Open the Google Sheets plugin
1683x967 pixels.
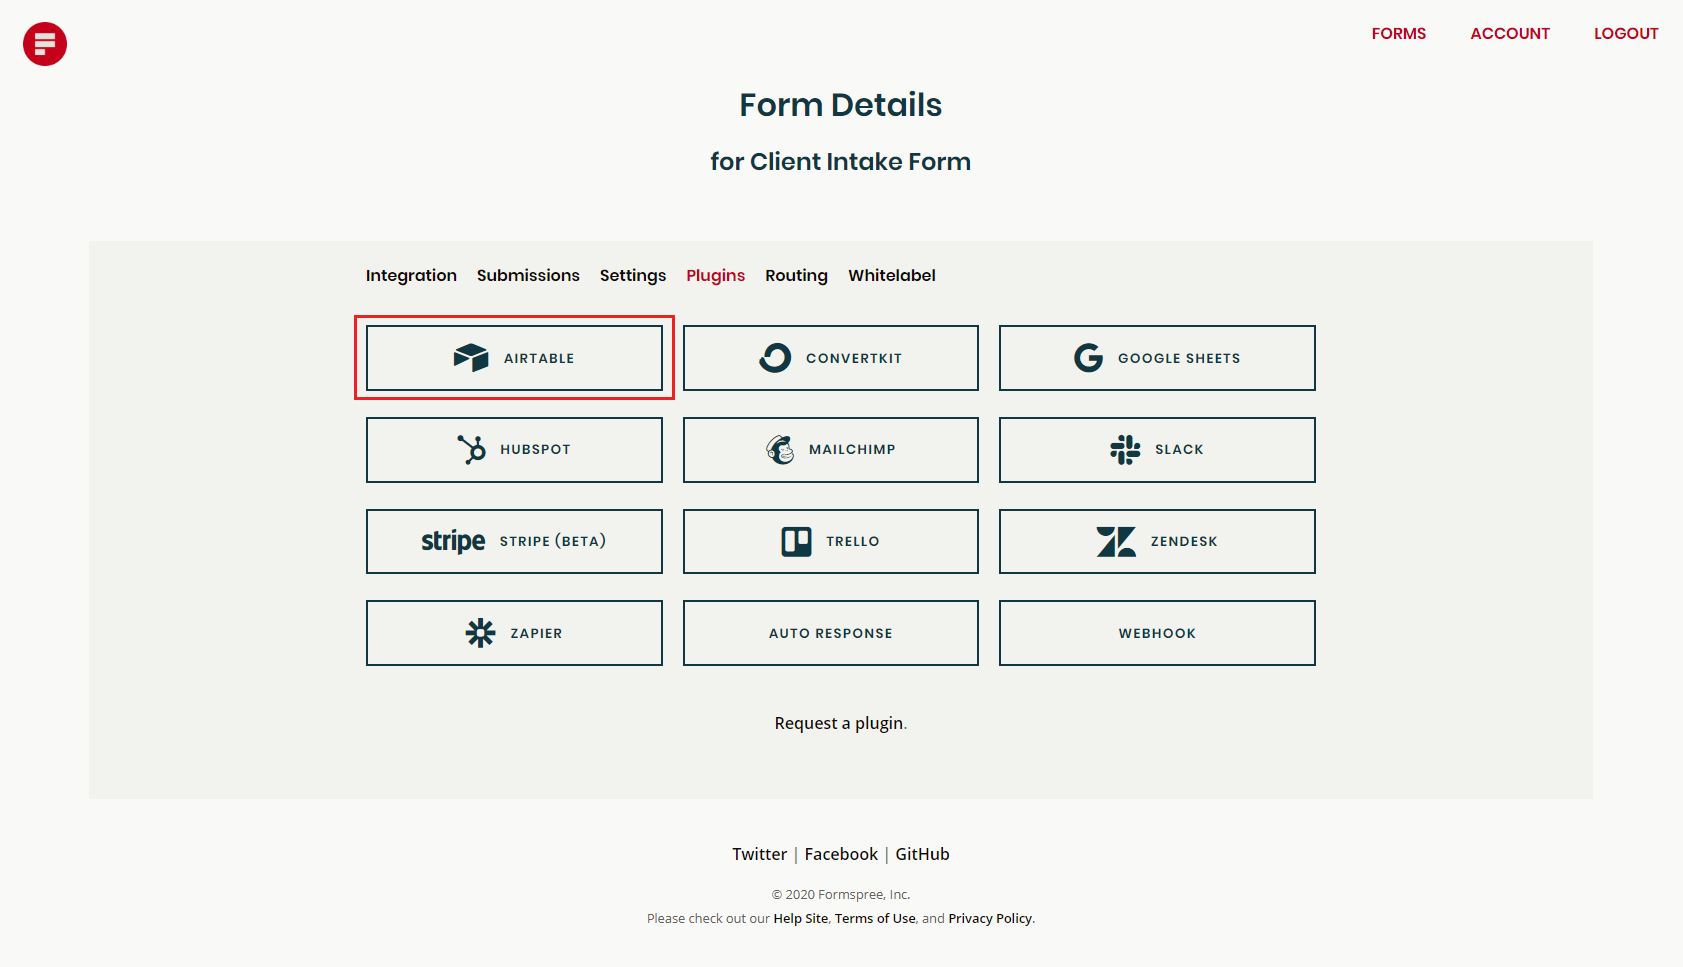[x=1088, y=357]
